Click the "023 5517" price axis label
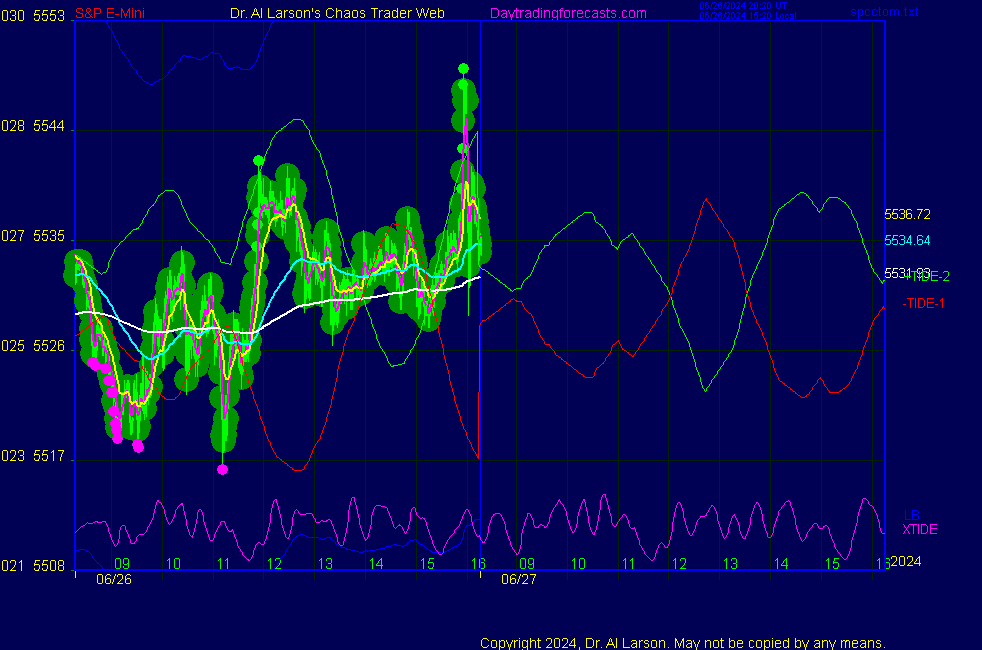Screen dimensions: 982x650 tap(33, 456)
